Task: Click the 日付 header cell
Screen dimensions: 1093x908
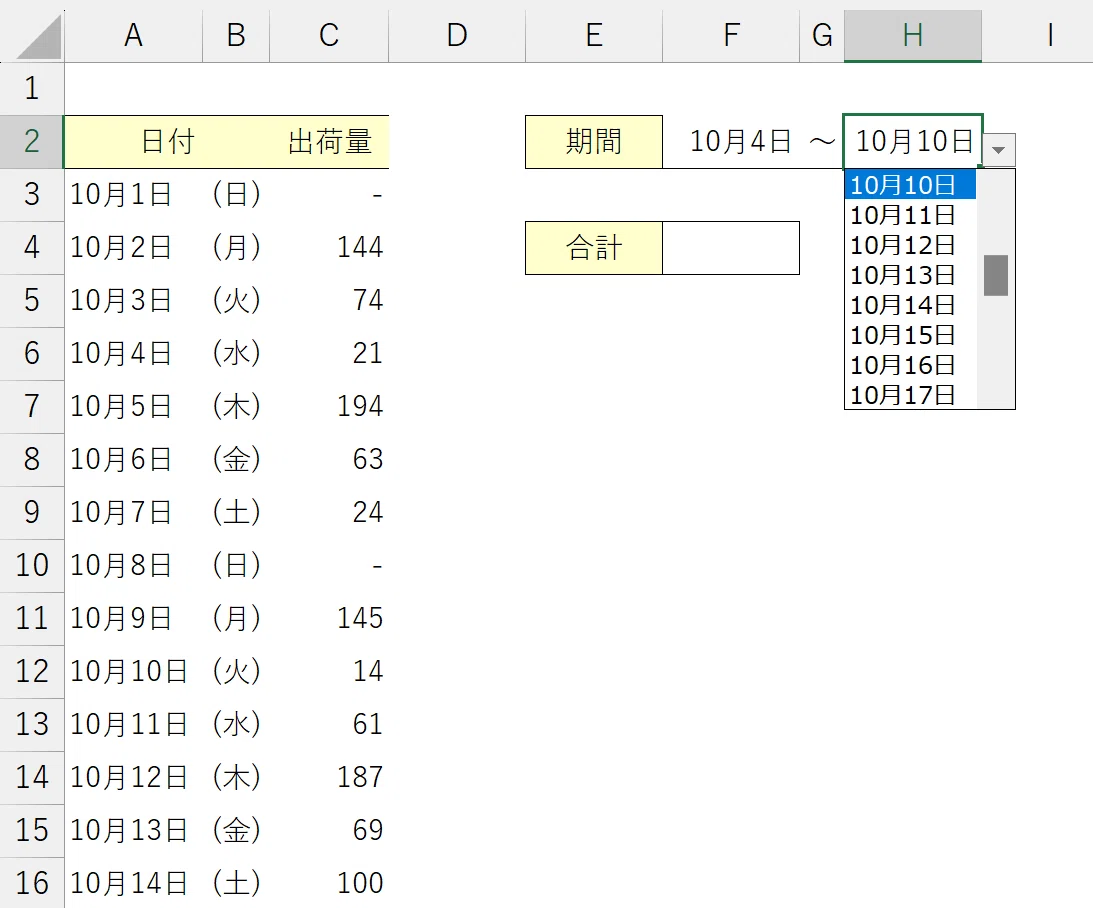Action: click(x=167, y=142)
